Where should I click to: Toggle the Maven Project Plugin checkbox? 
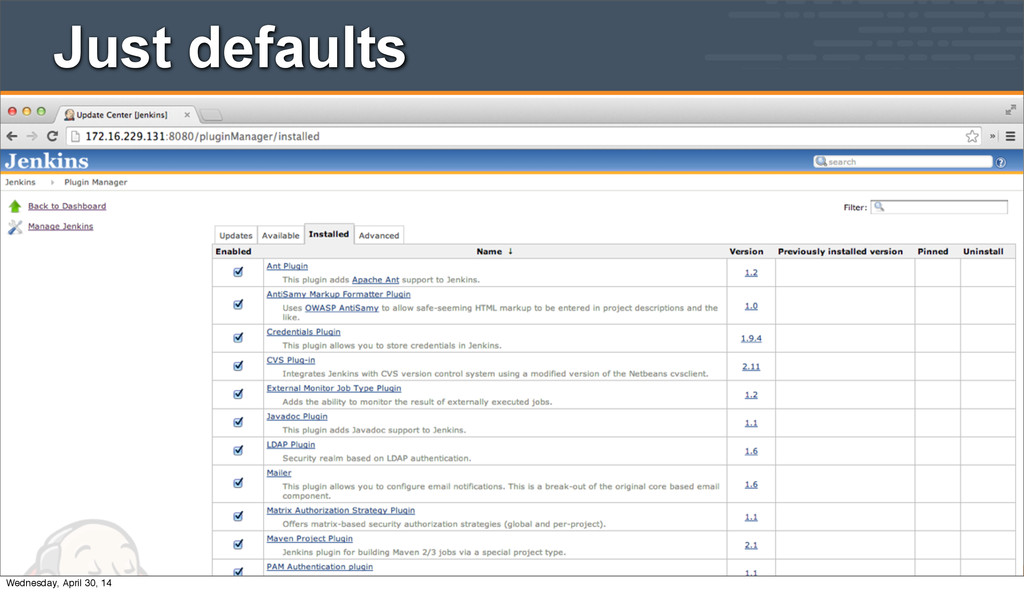pyautogui.click(x=238, y=544)
